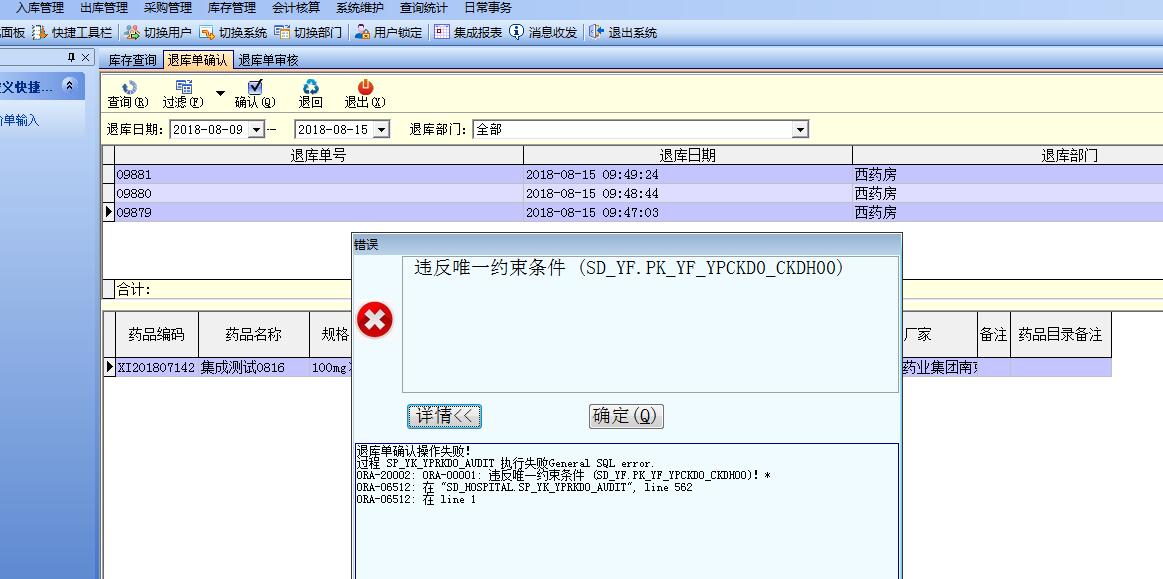The width and height of the screenshot is (1163, 579).
Task: Collapse the 快捷 sidebar section chevron
Action: (70, 86)
